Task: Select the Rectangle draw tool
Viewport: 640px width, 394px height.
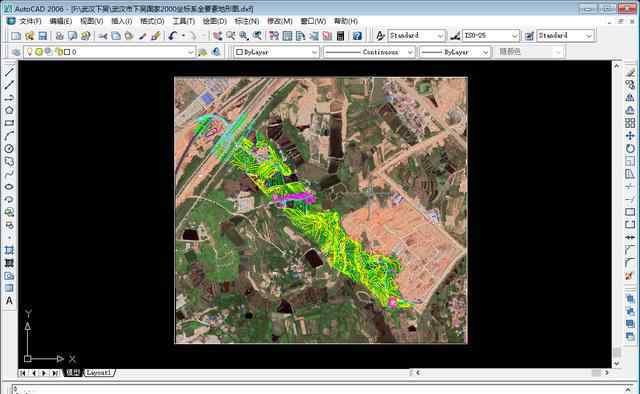Action: (9, 123)
